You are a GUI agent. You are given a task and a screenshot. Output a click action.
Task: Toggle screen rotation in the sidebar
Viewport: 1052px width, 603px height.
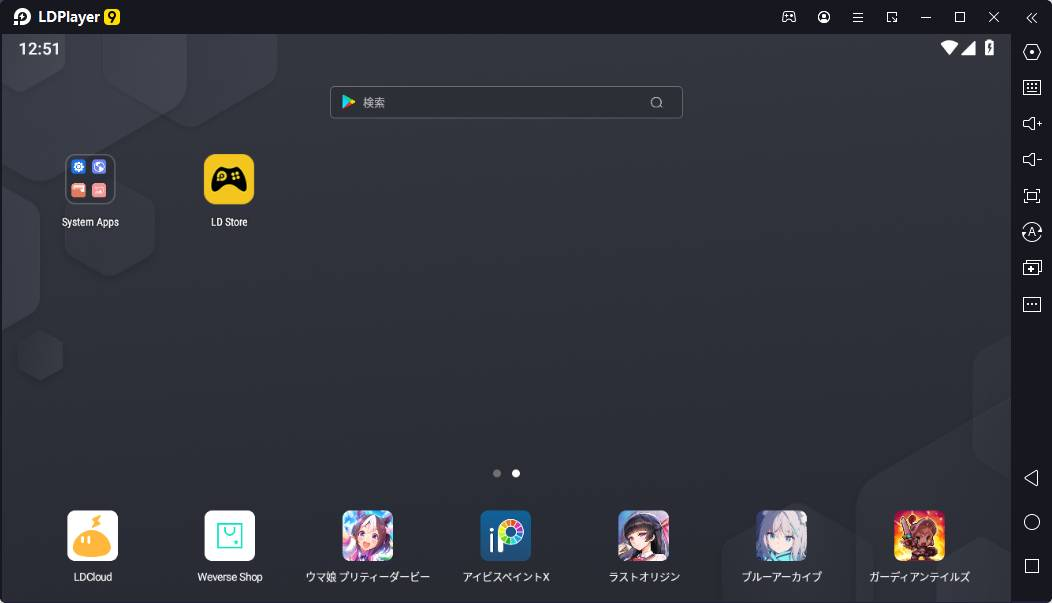tap(1031, 231)
